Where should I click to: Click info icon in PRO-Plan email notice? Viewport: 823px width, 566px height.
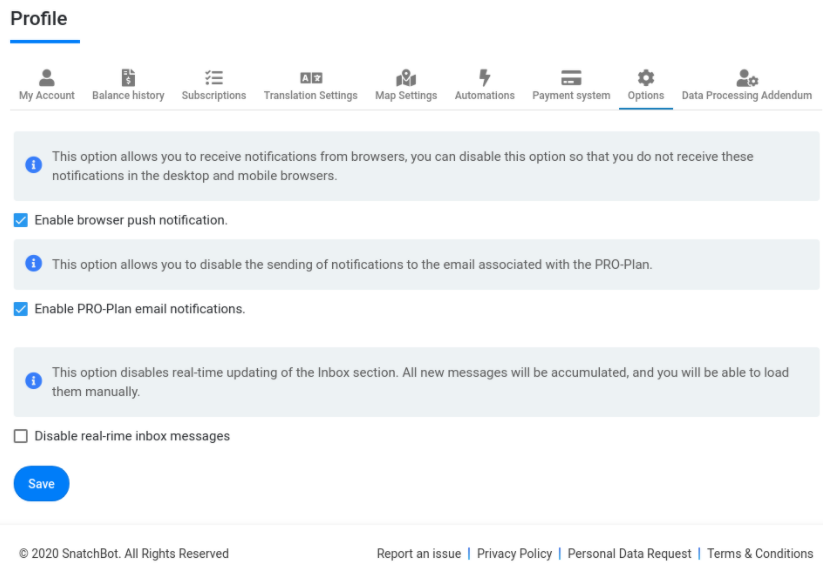[x=34, y=263]
